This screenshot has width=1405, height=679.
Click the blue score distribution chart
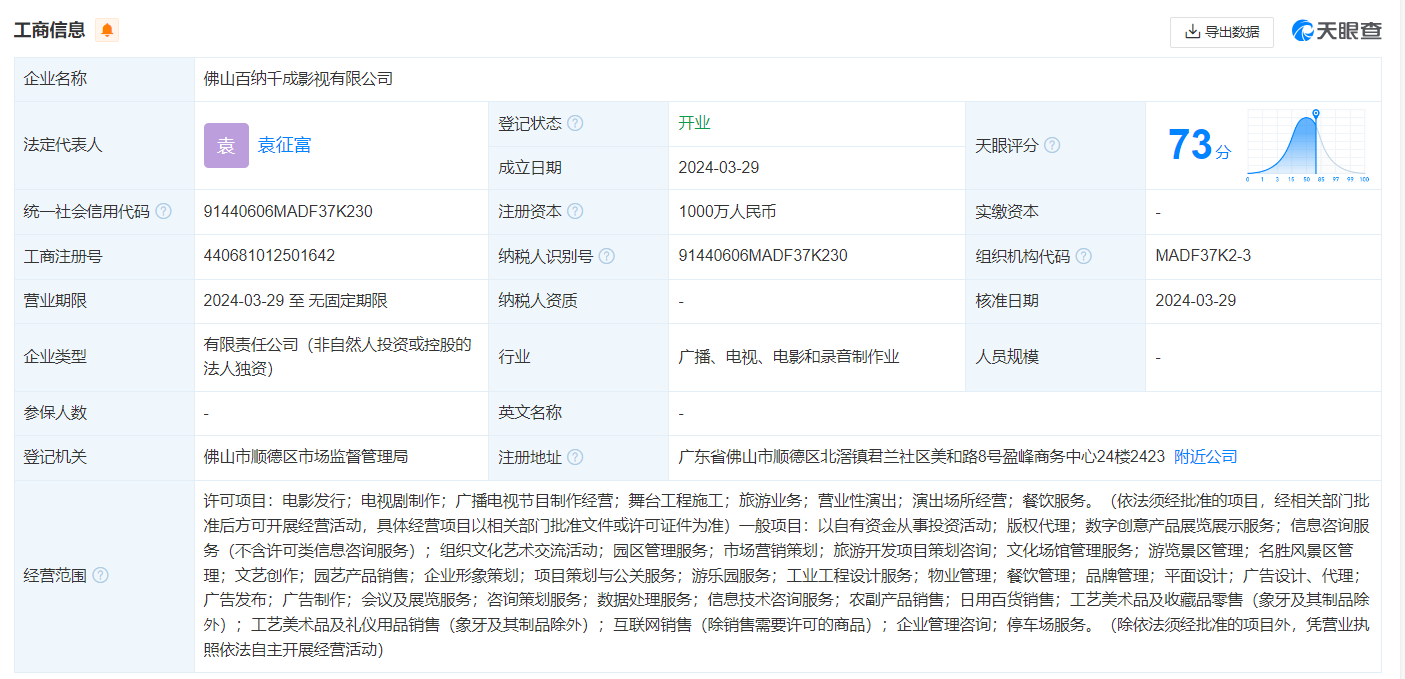[1306, 146]
